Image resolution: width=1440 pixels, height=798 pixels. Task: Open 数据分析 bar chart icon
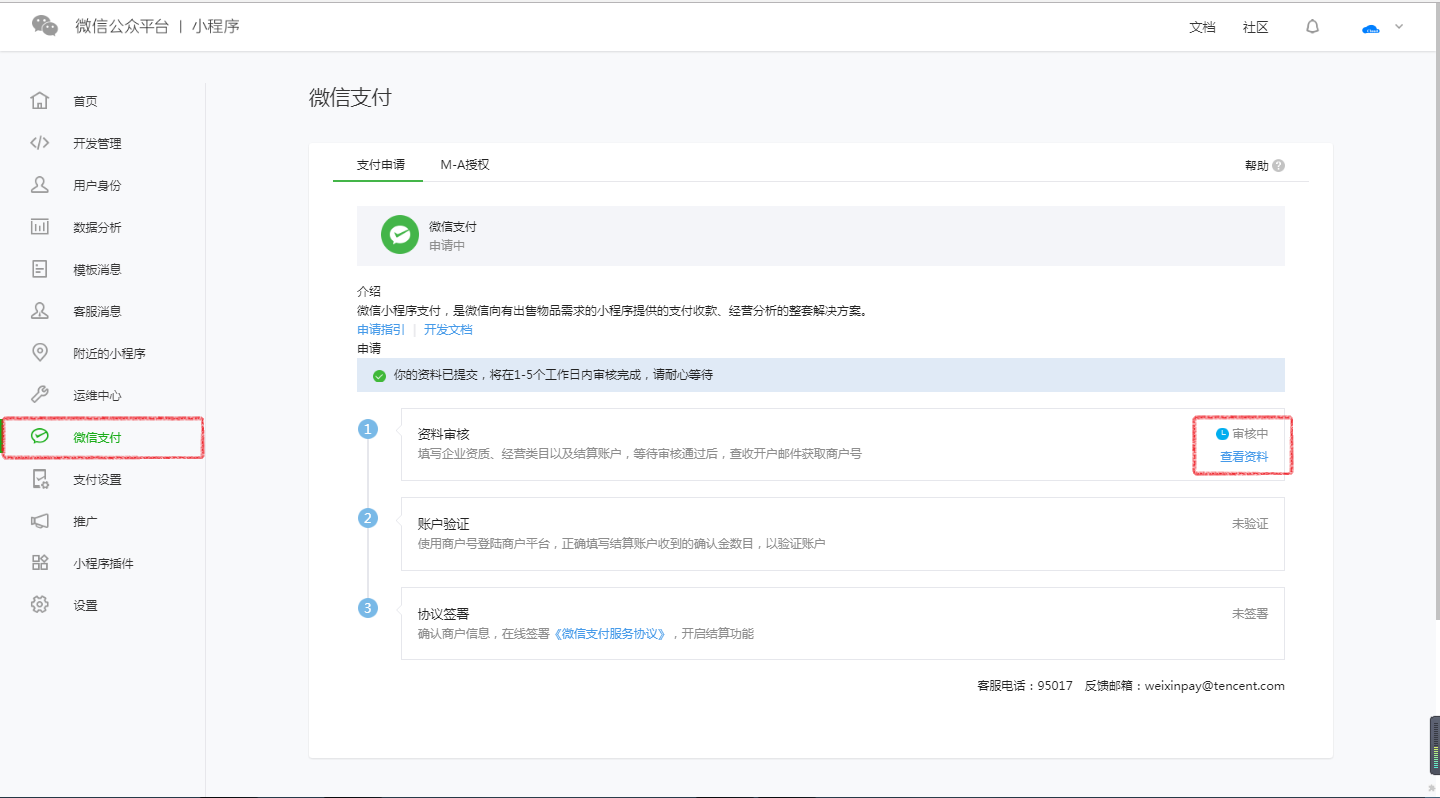(x=40, y=227)
